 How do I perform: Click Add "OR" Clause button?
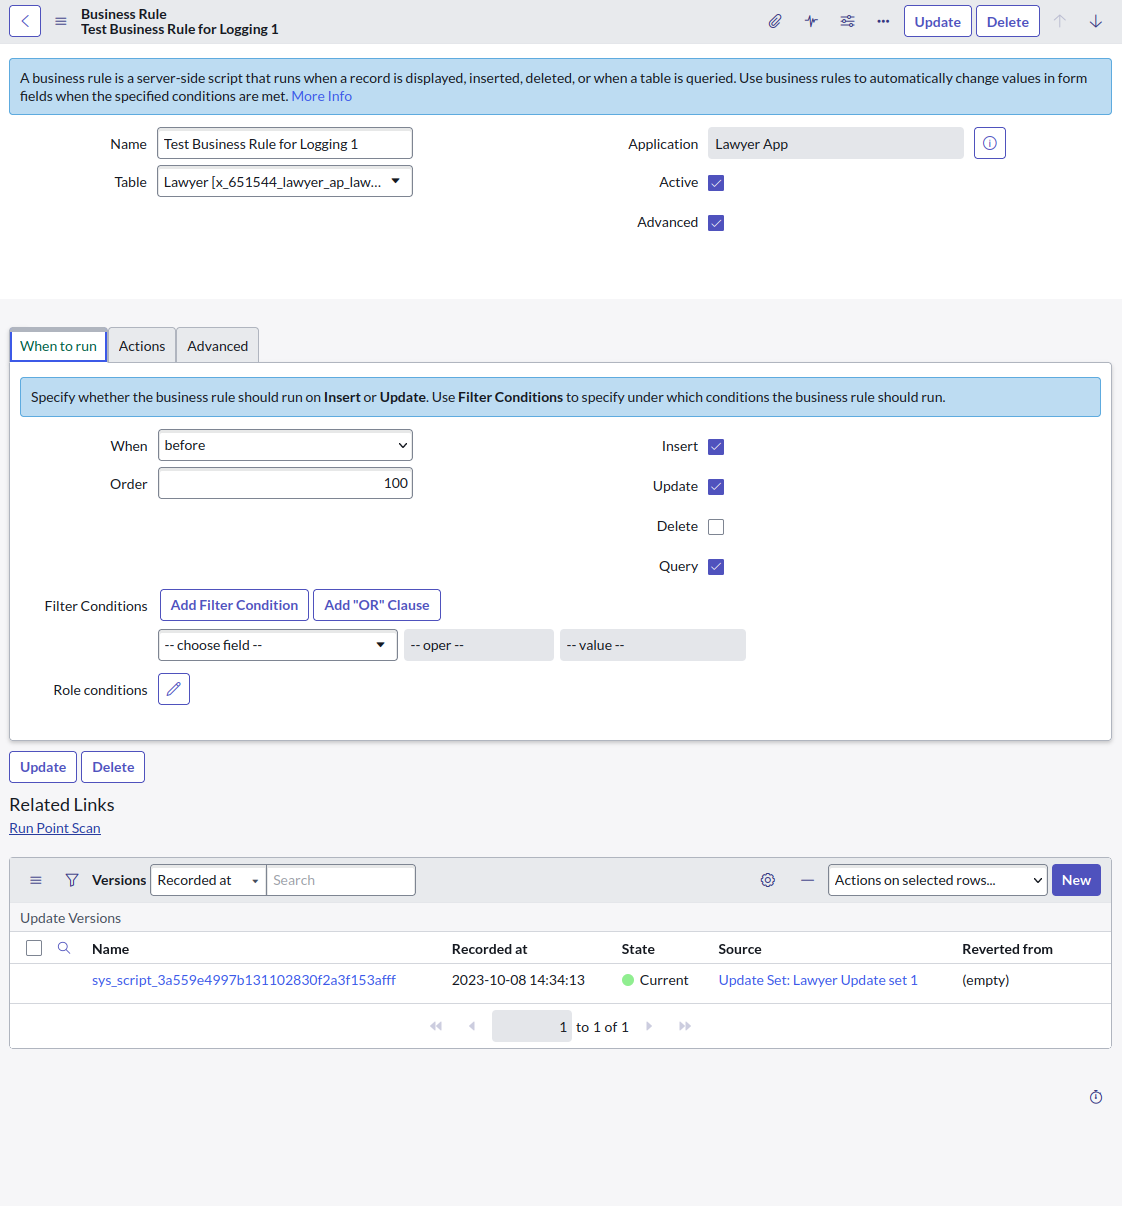377,605
